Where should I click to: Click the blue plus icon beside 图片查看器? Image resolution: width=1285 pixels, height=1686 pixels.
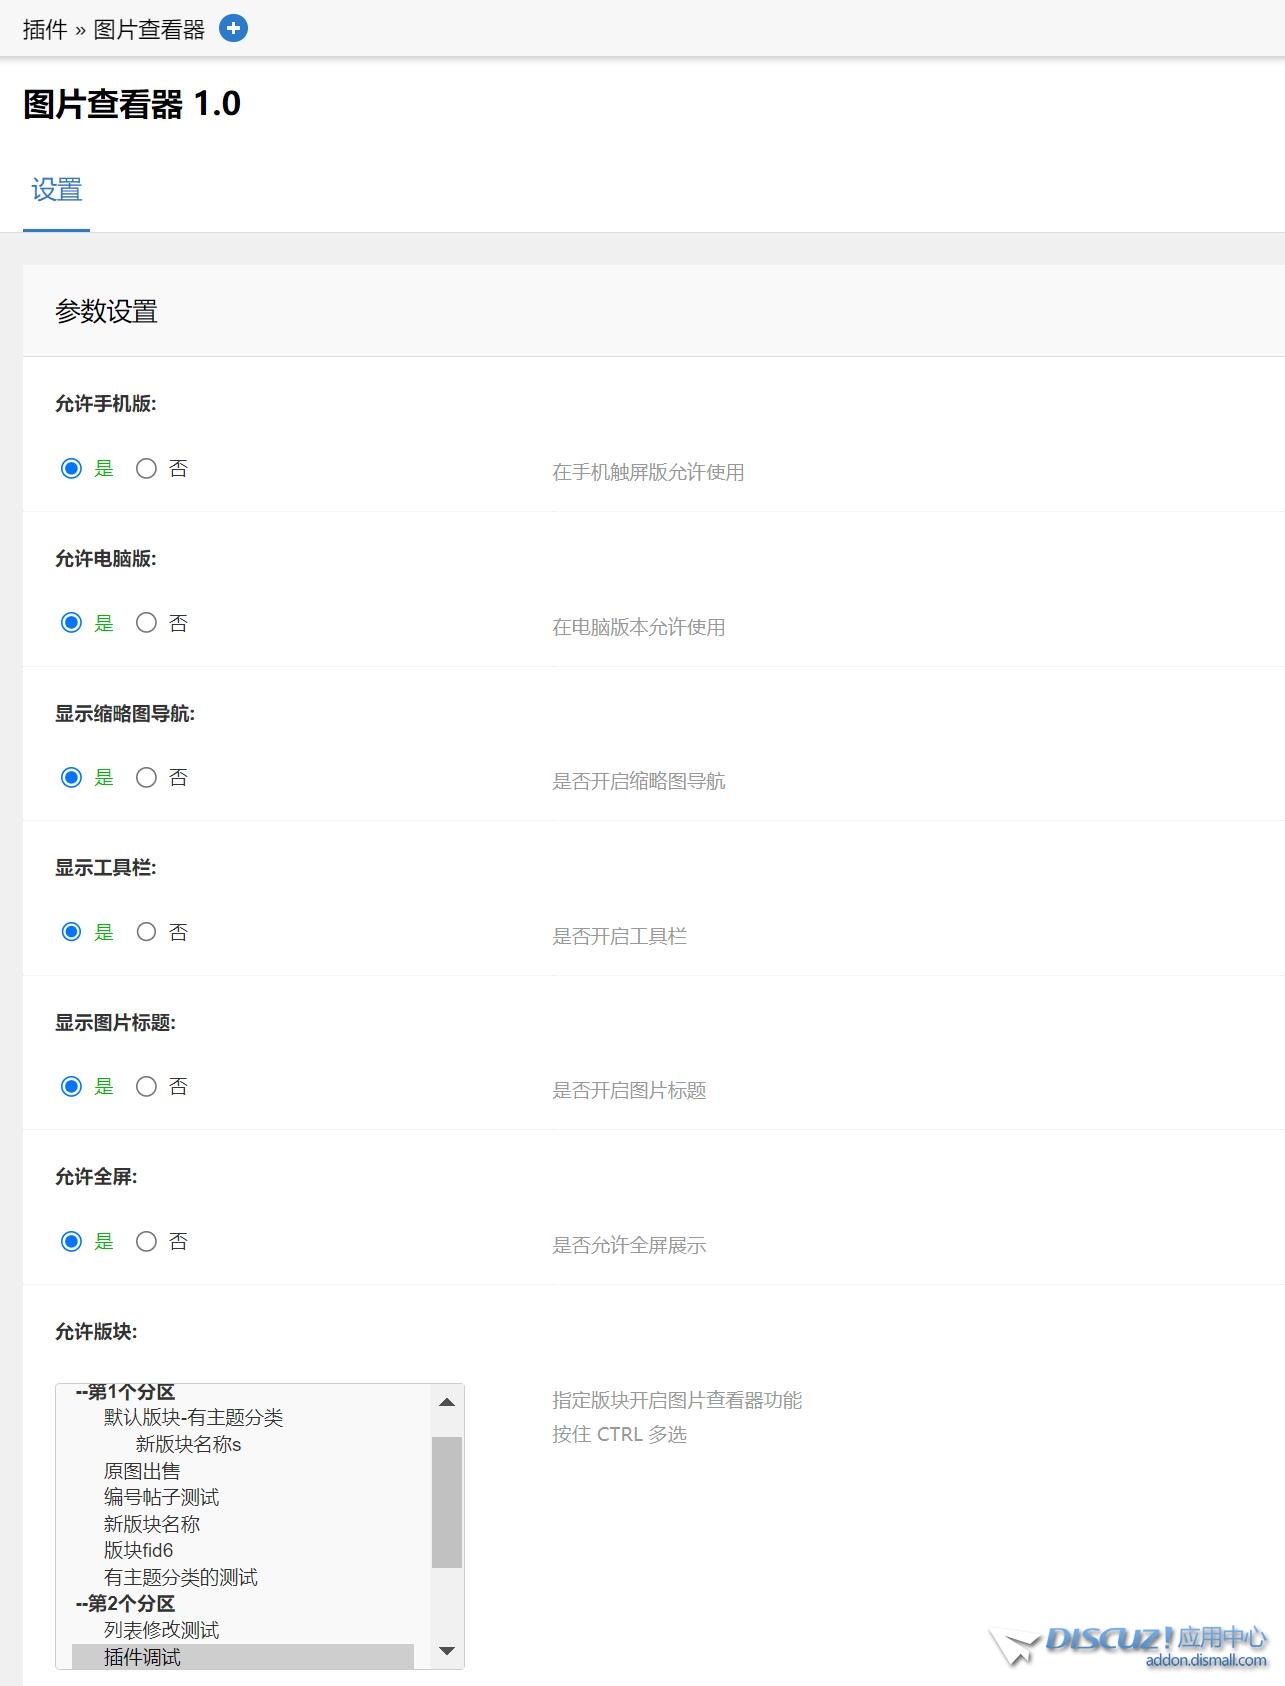233,29
